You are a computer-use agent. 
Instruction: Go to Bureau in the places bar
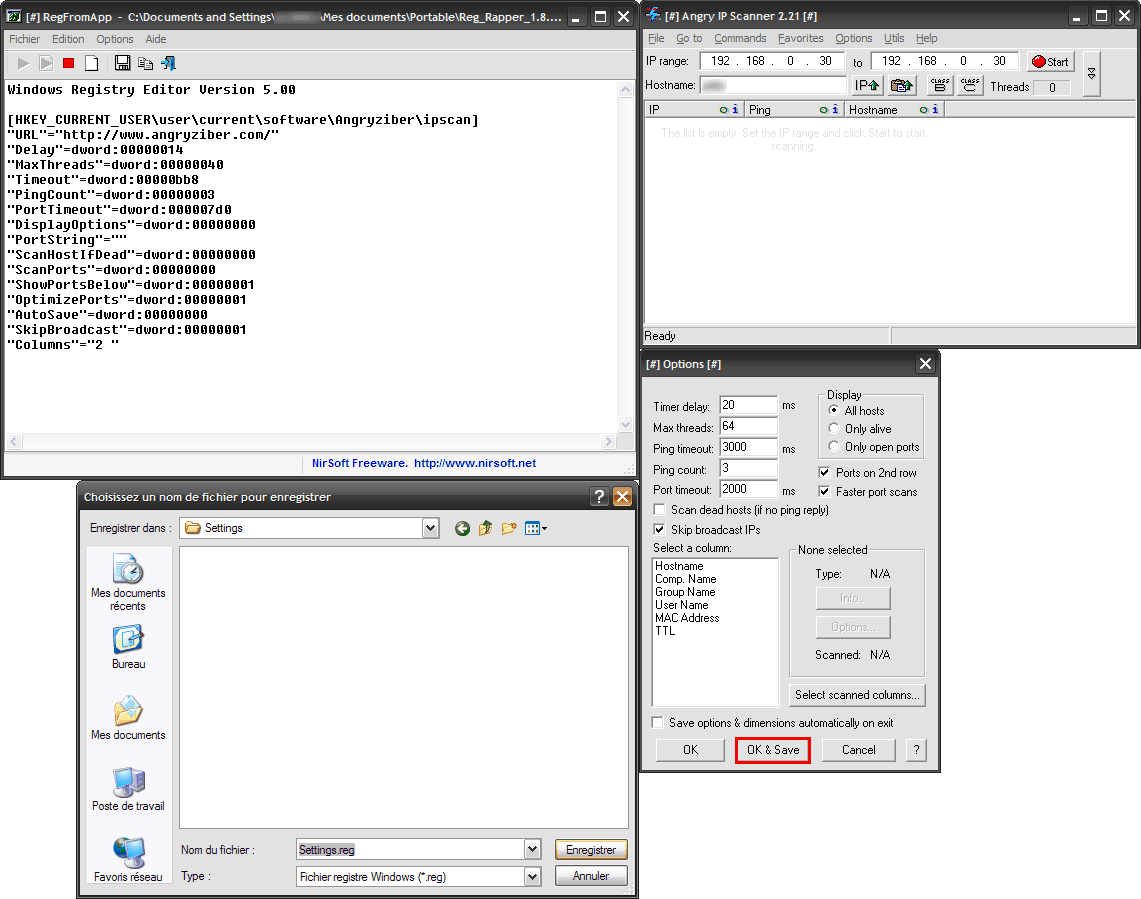128,647
